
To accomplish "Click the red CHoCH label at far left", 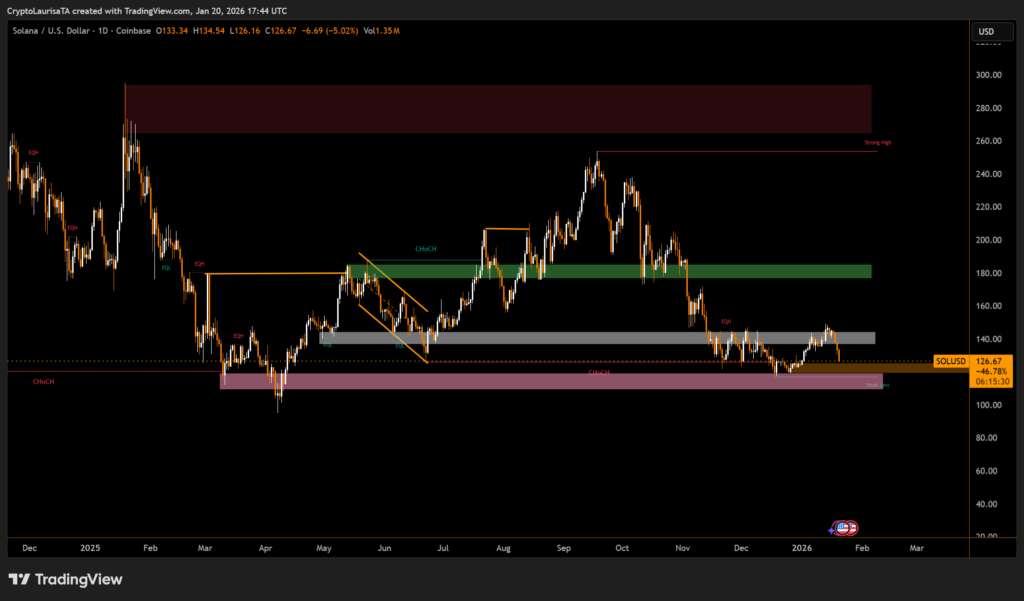I will coord(43,381).
